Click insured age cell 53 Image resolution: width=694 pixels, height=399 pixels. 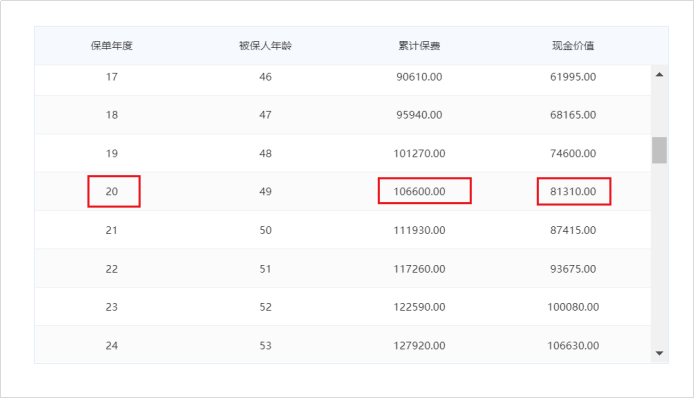click(x=266, y=346)
